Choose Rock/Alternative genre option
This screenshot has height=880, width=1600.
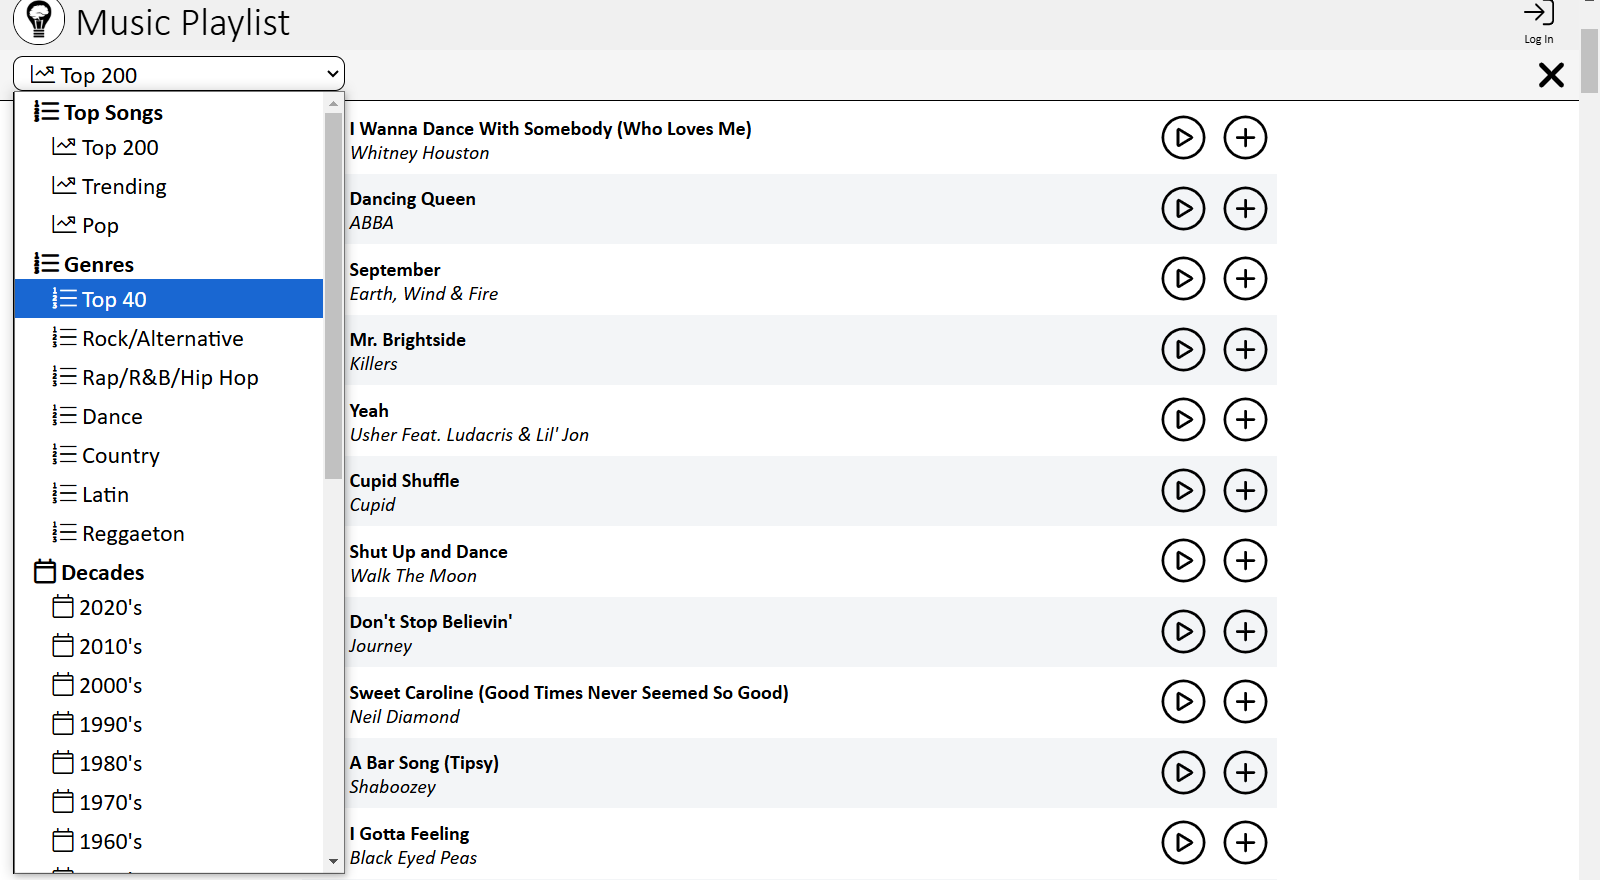162,339
